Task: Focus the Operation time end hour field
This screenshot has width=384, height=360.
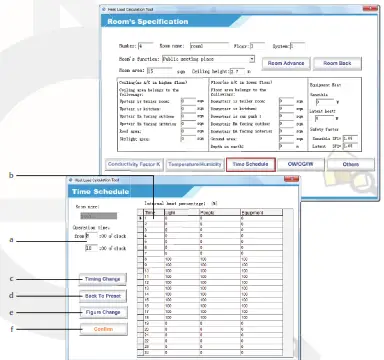Action: [91, 248]
